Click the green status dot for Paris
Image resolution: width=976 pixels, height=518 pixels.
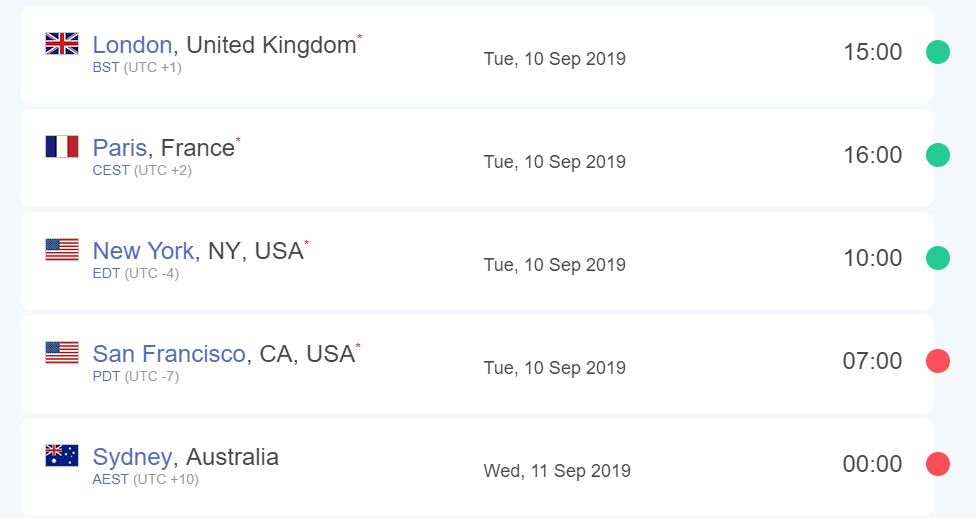[937, 155]
